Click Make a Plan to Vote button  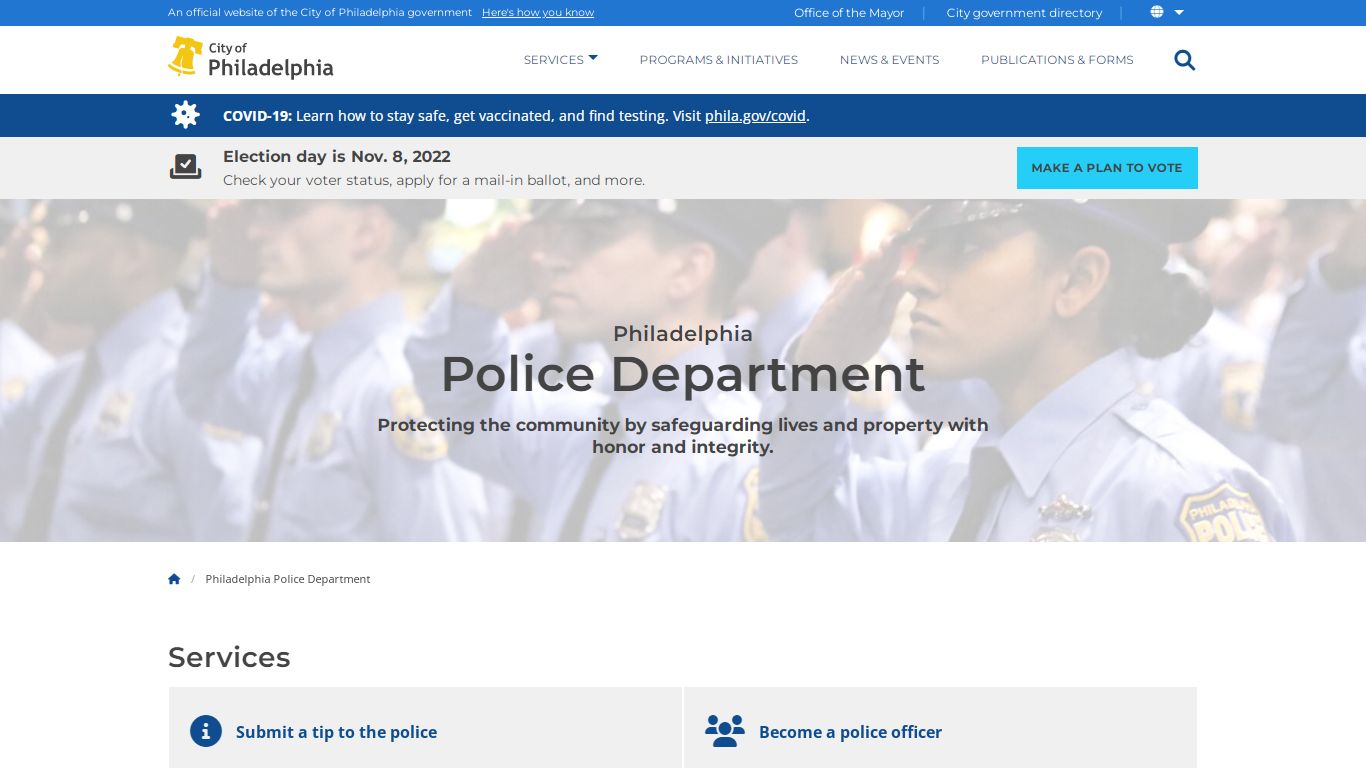(x=1107, y=168)
